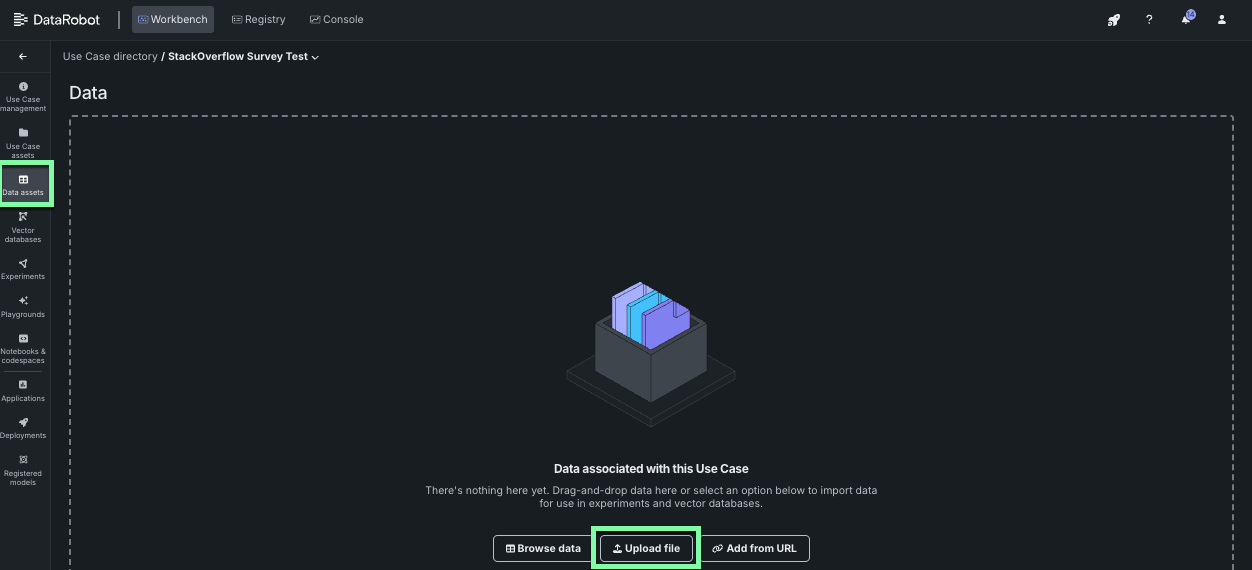Collapse sidebar with back arrow
The width and height of the screenshot is (1252, 570).
click(x=23, y=57)
